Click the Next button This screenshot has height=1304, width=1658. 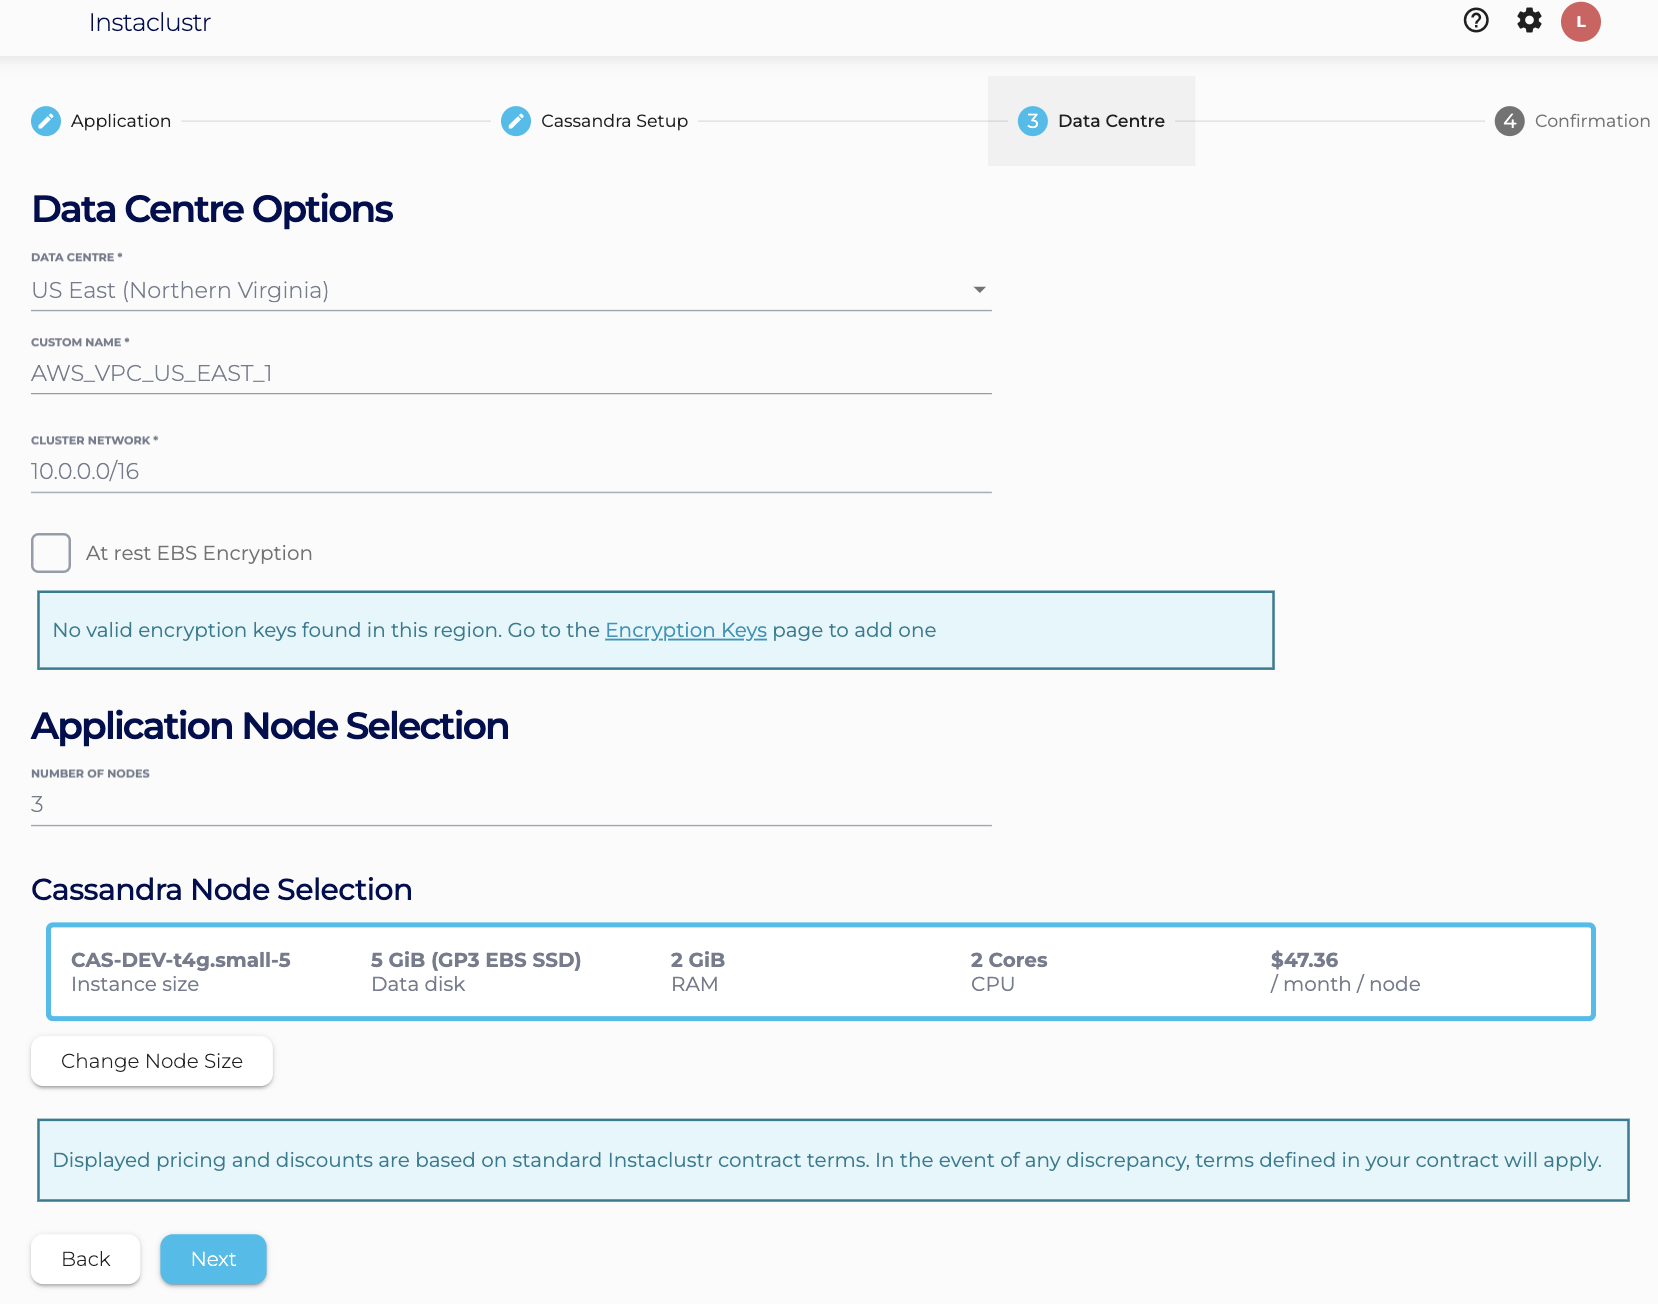[213, 1259]
